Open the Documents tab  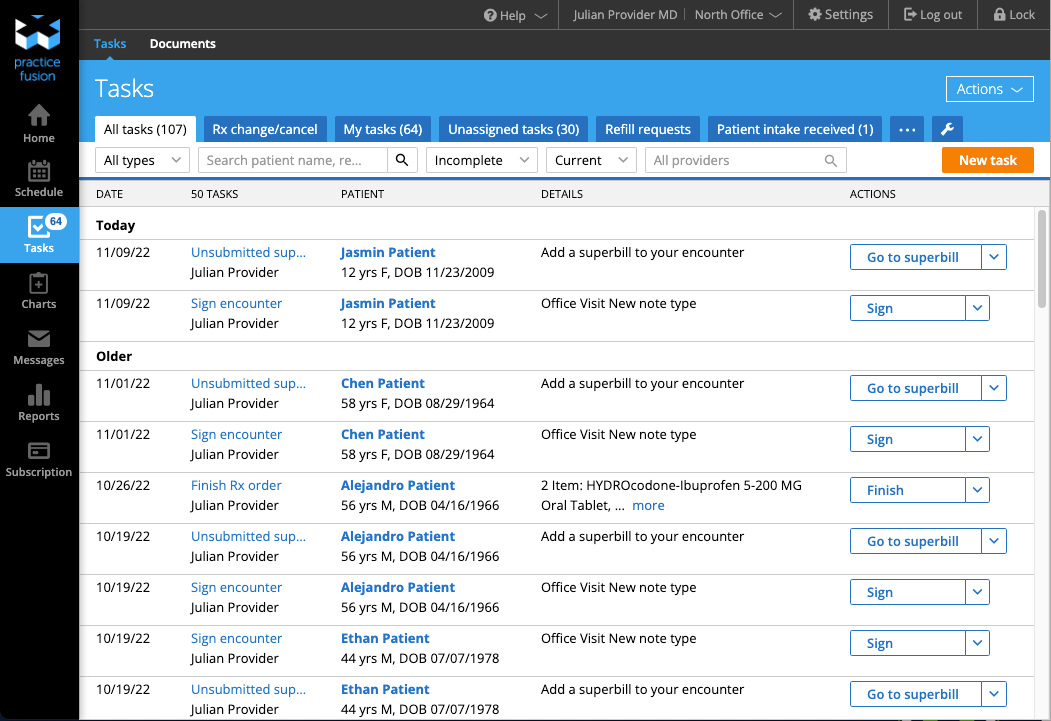pos(182,44)
